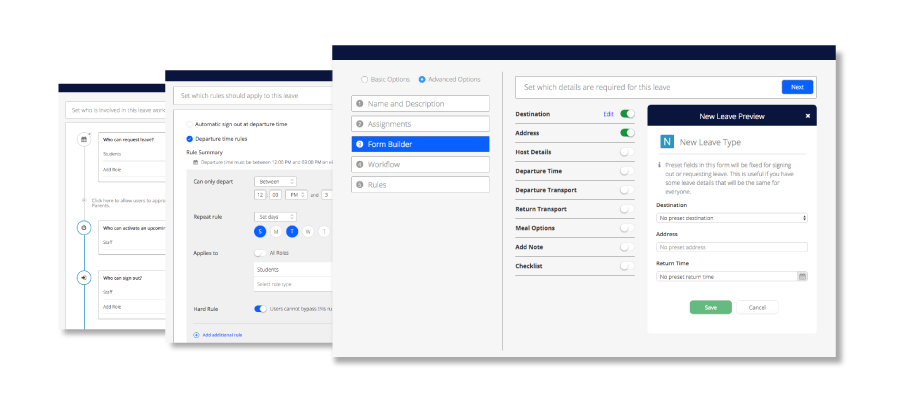Click step 4 number icon for Workflow

click(359, 165)
